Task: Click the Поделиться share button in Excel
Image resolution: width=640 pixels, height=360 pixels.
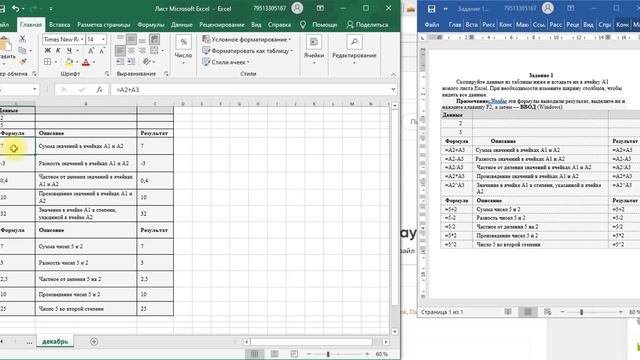Action: tap(367, 24)
